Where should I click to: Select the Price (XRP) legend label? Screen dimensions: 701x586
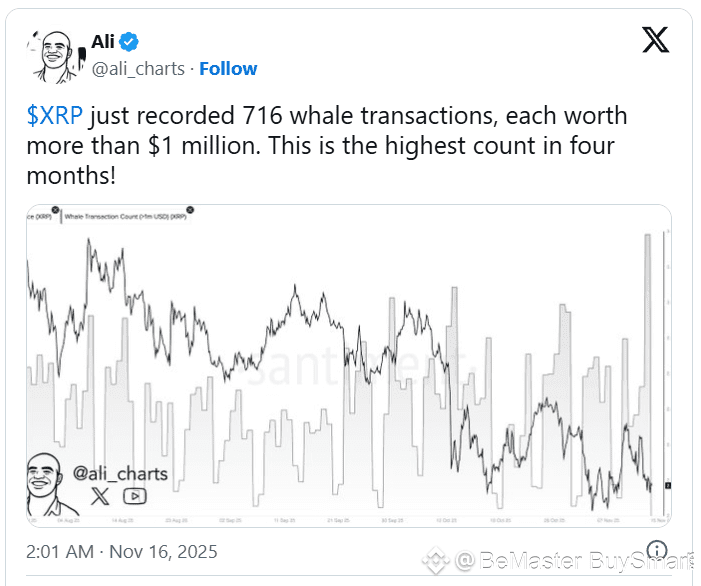(40, 216)
